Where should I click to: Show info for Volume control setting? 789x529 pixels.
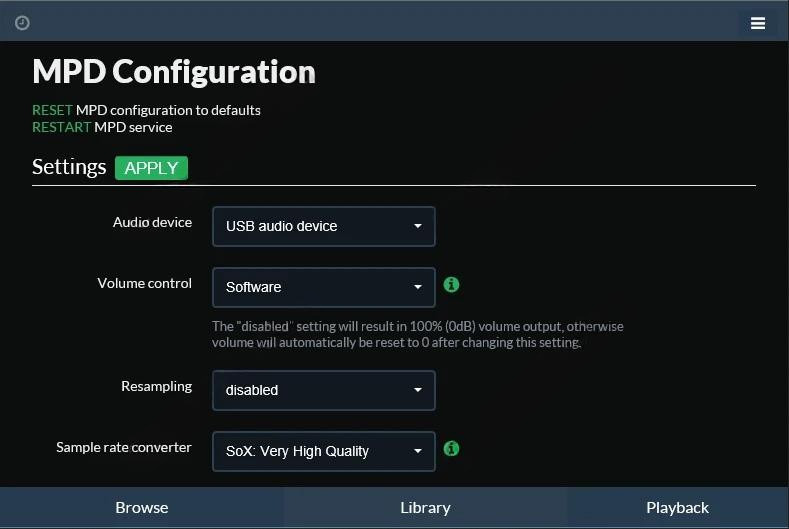pyautogui.click(x=451, y=285)
